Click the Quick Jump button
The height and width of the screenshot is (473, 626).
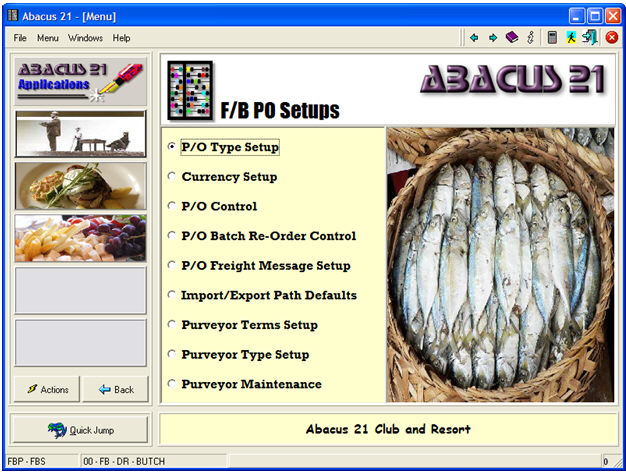80,430
